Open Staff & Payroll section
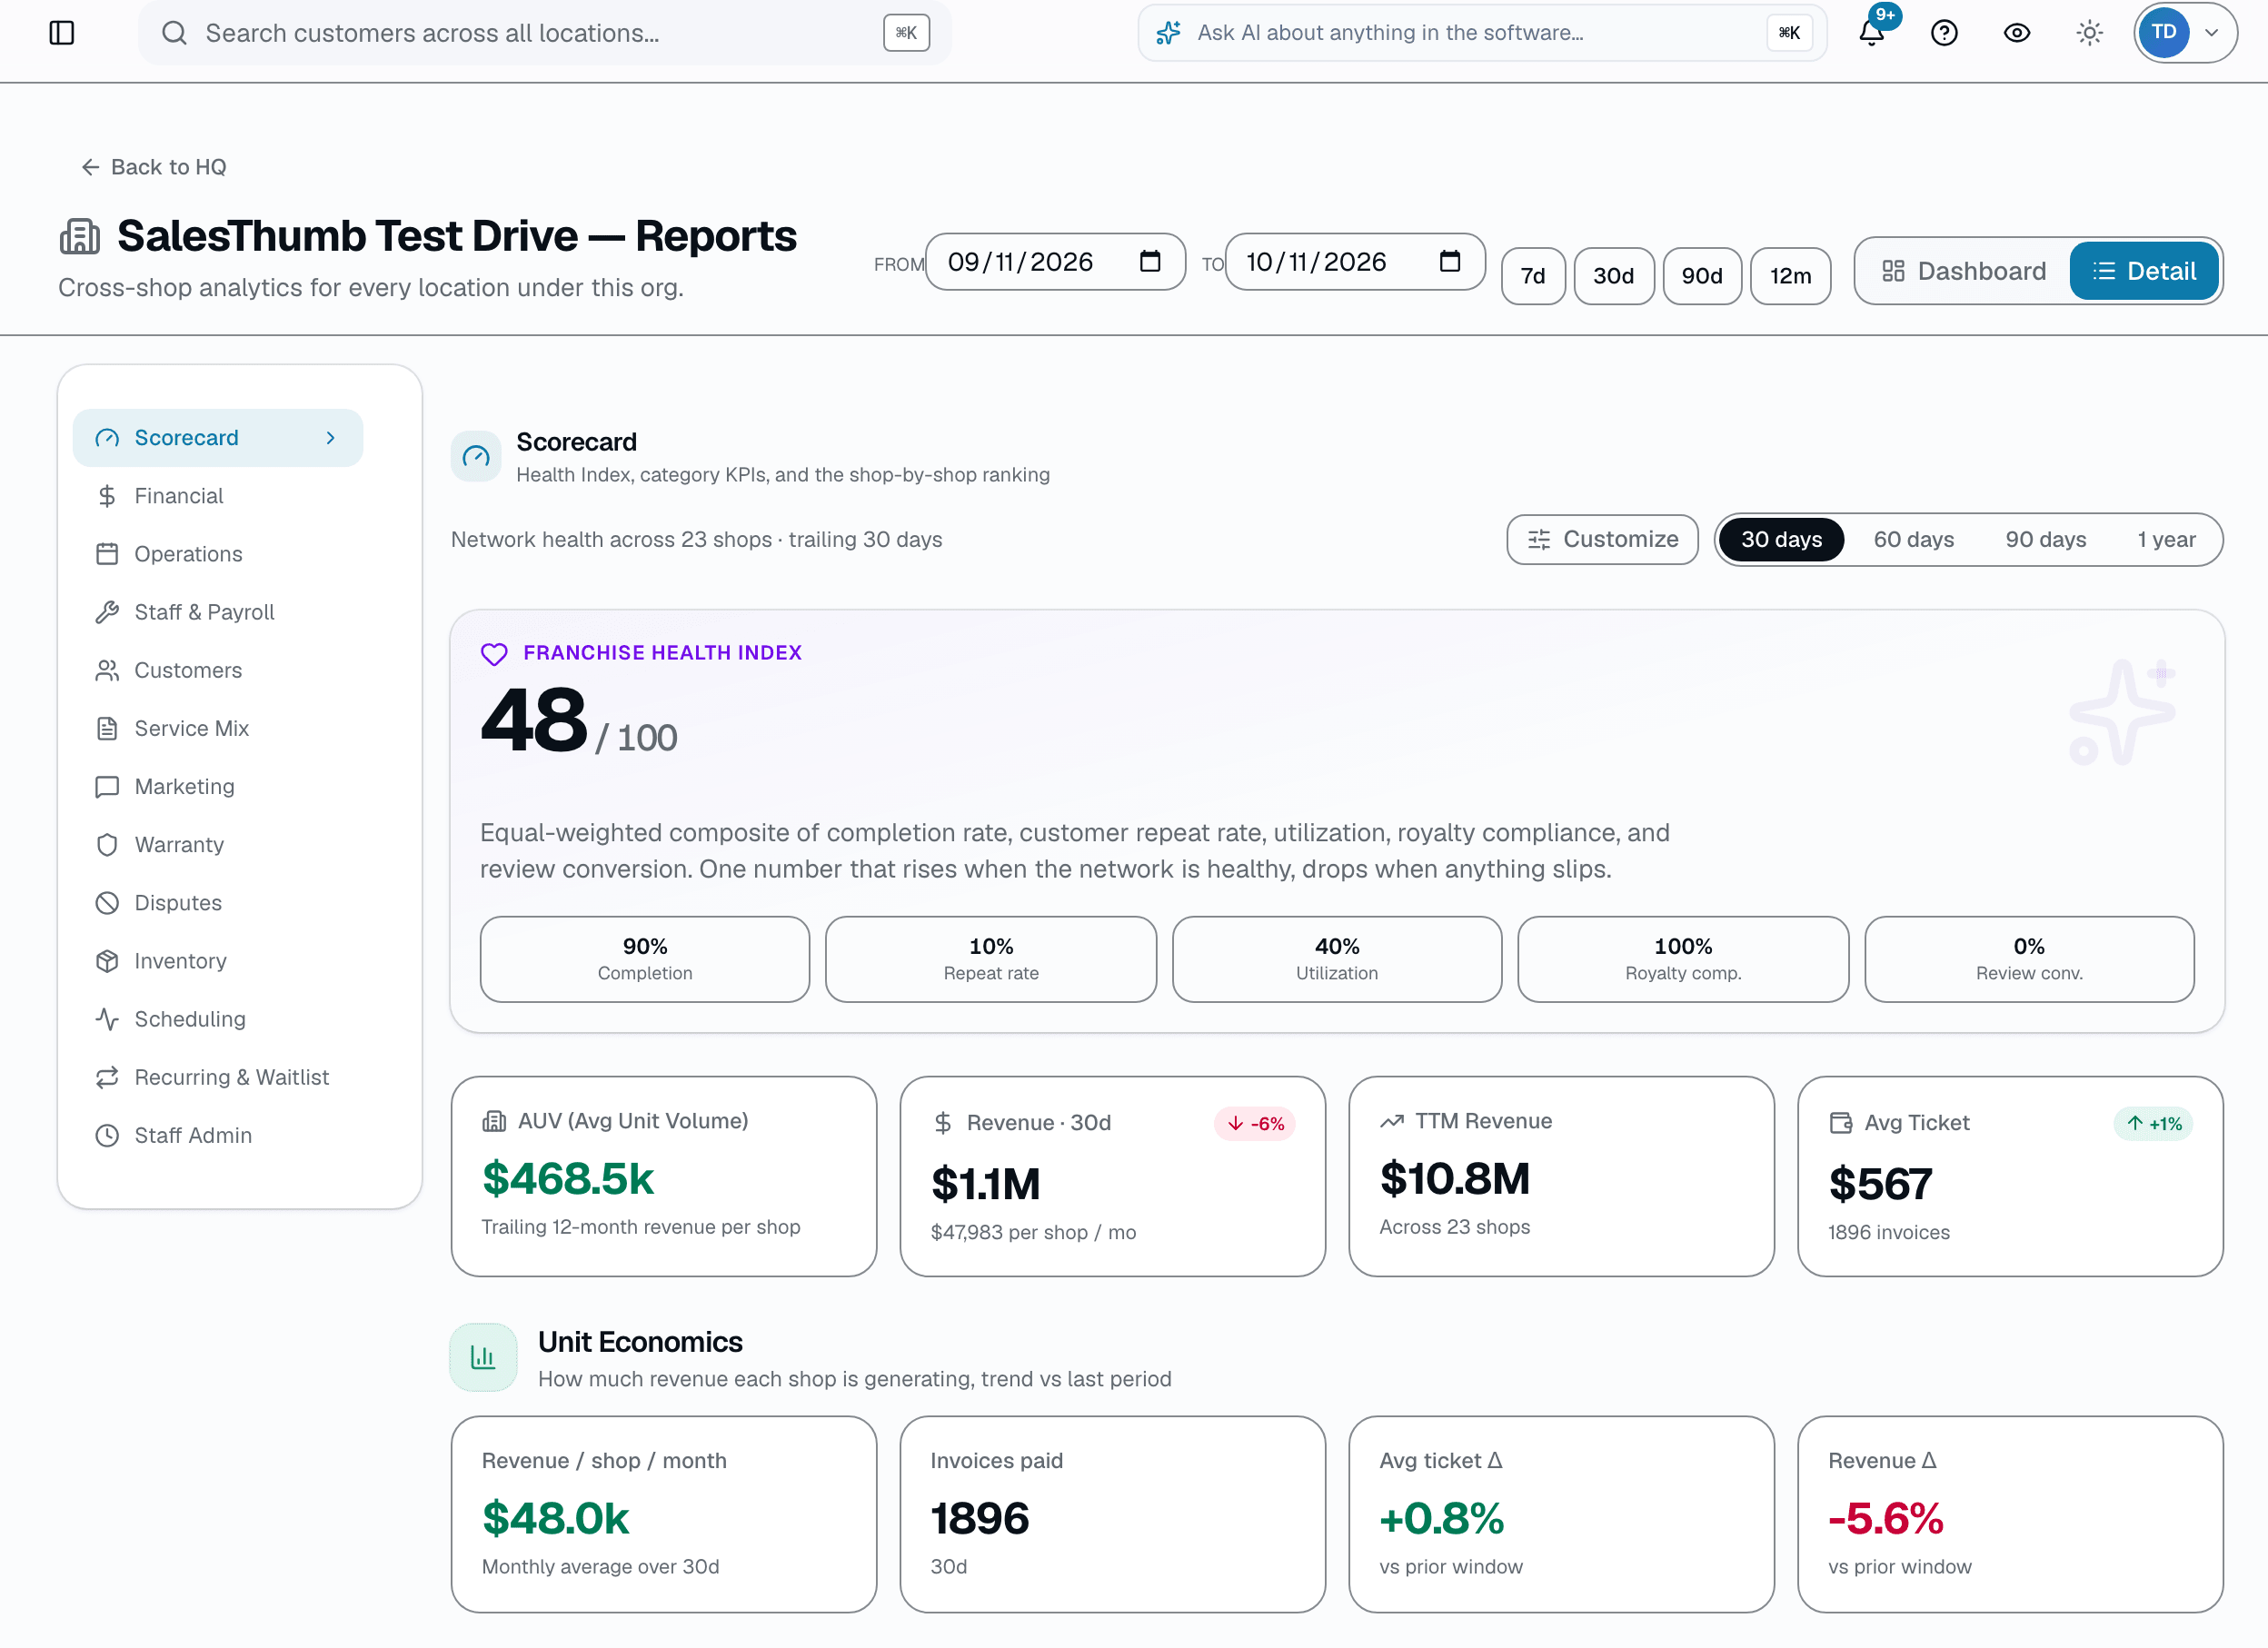The image size is (2268, 1648). (218, 612)
